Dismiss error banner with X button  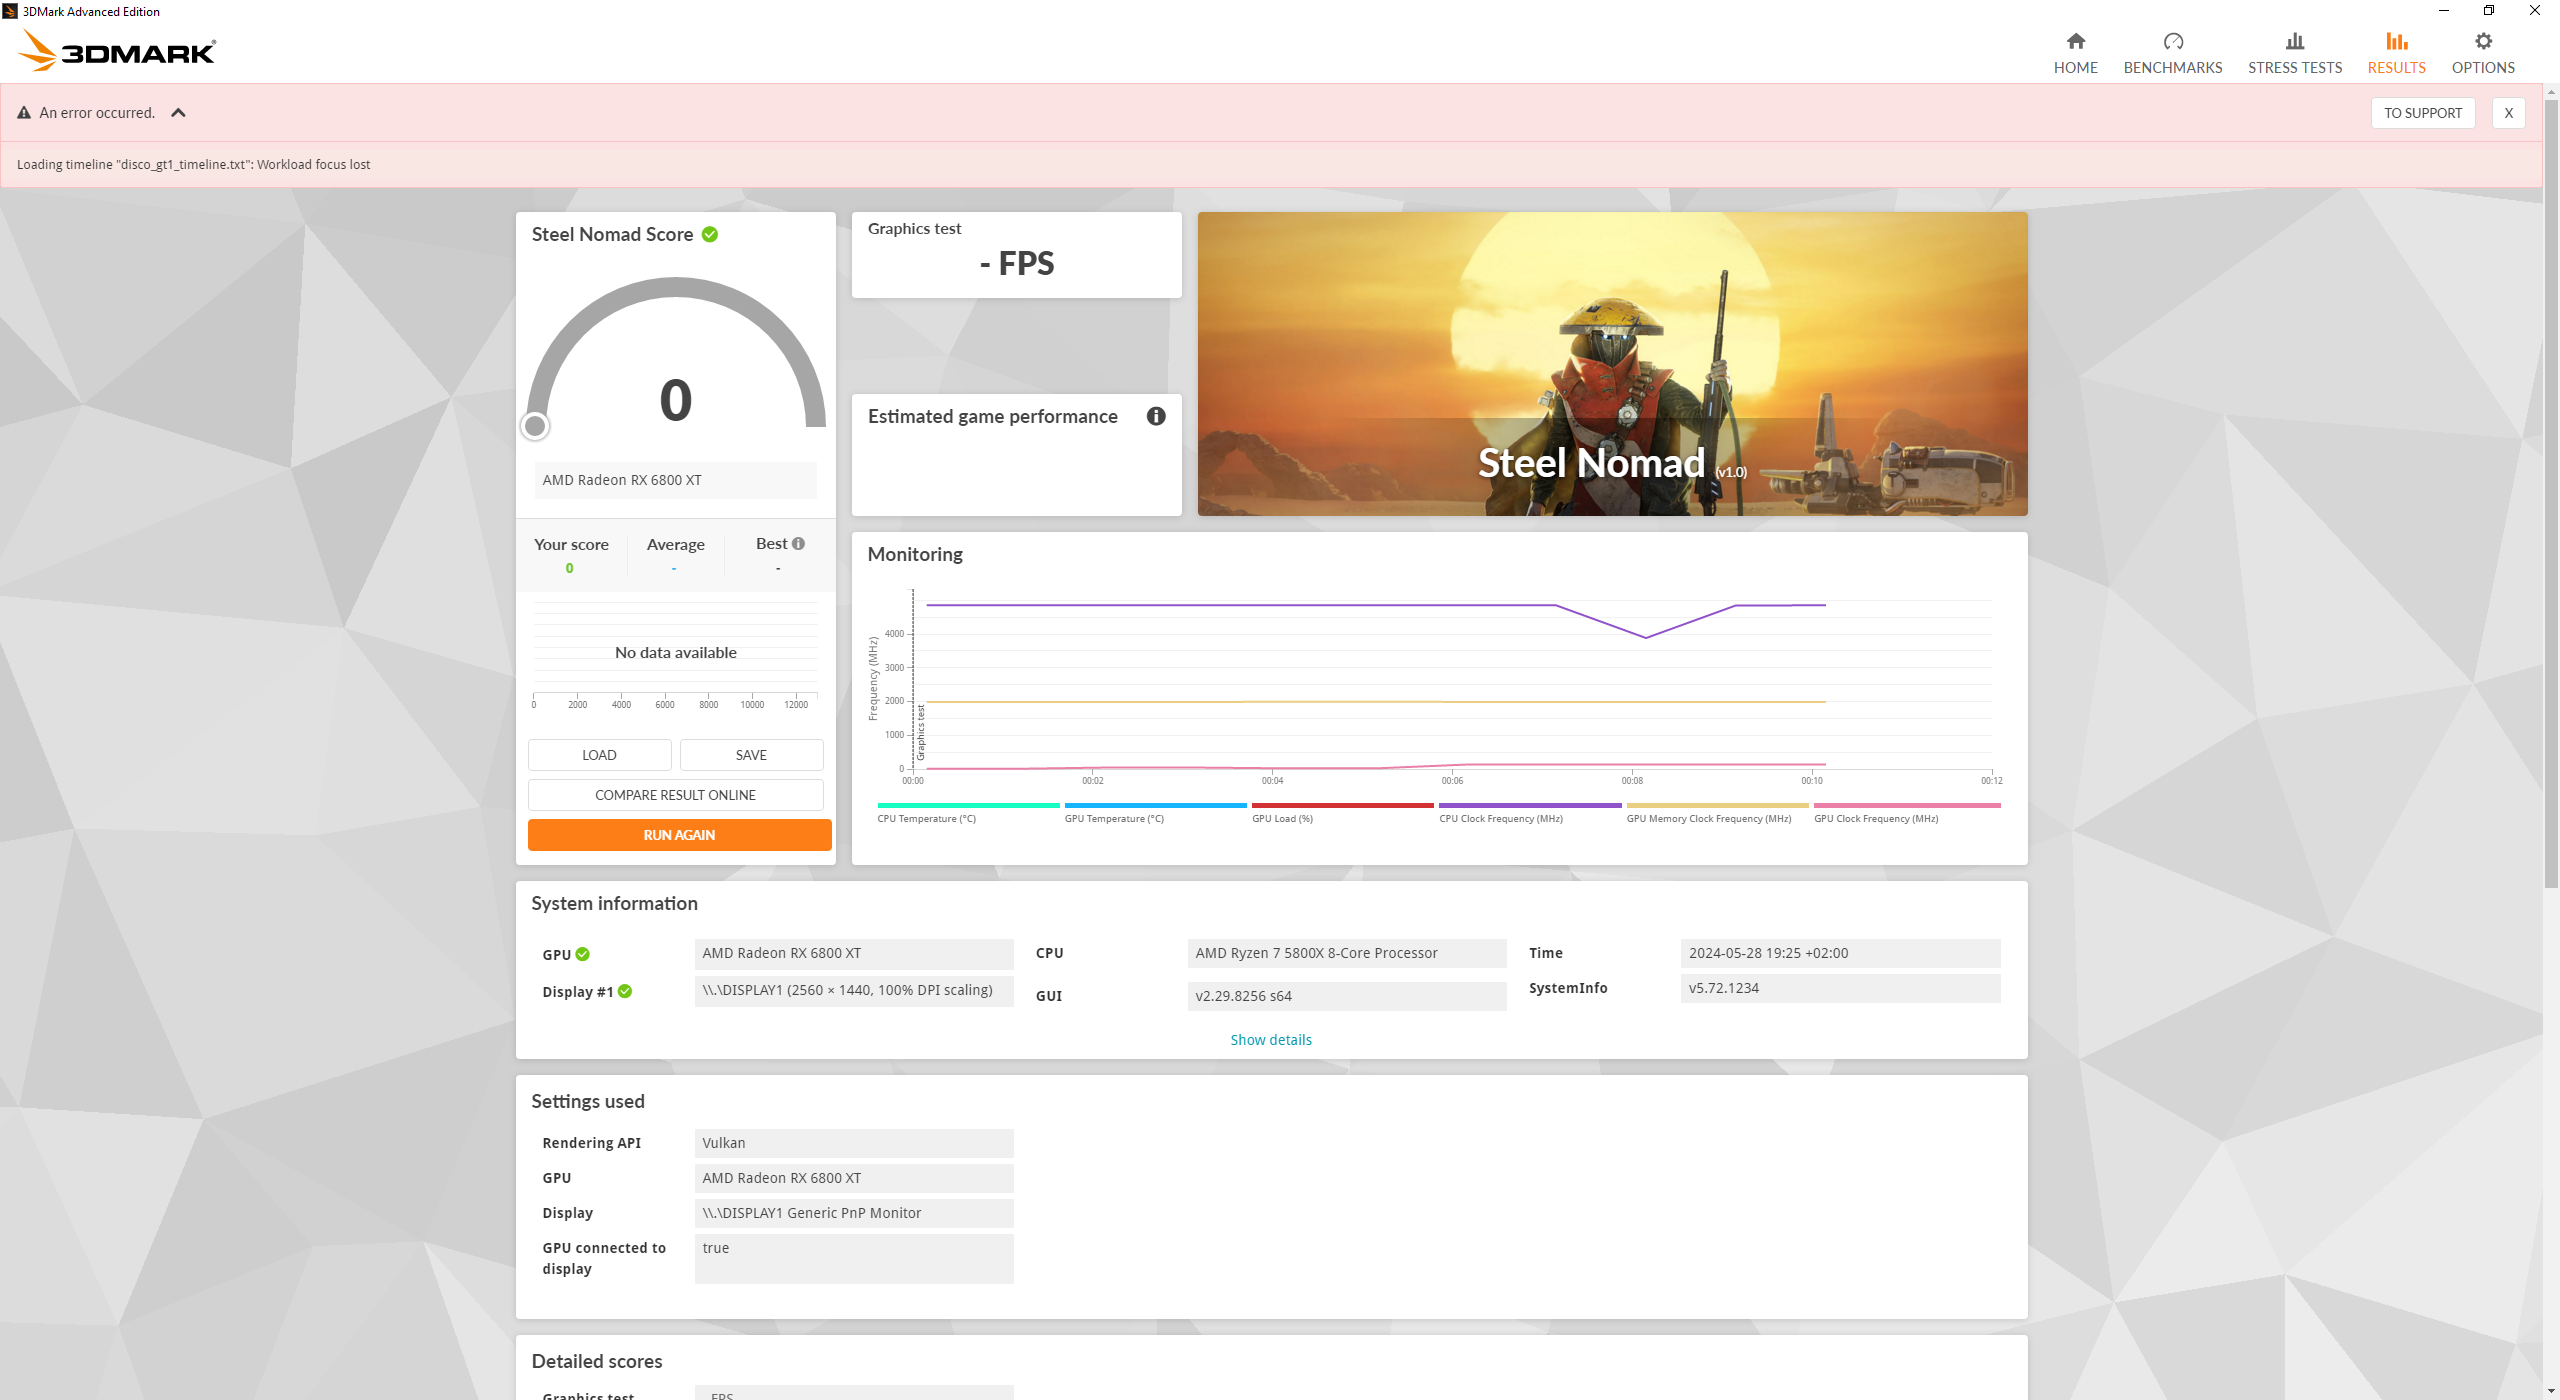click(2508, 113)
